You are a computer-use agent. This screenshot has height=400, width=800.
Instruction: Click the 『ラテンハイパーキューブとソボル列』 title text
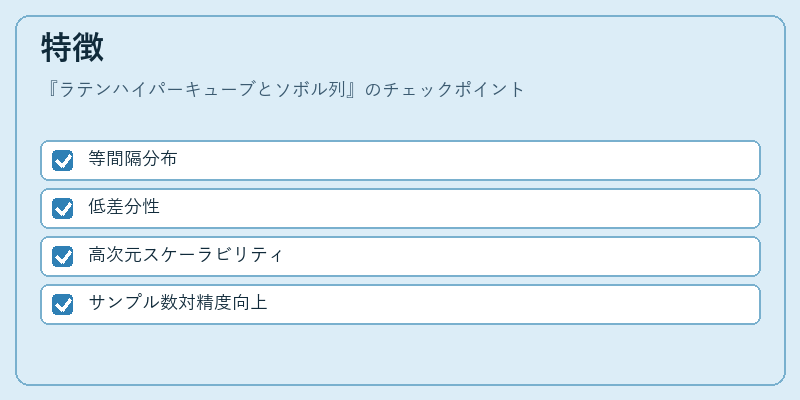(x=204, y=90)
